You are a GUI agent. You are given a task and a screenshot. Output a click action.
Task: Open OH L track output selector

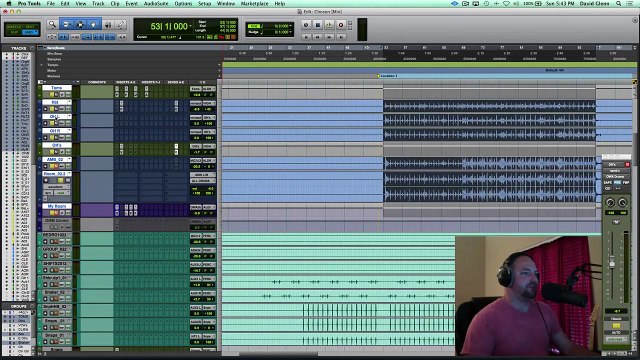click(x=209, y=118)
